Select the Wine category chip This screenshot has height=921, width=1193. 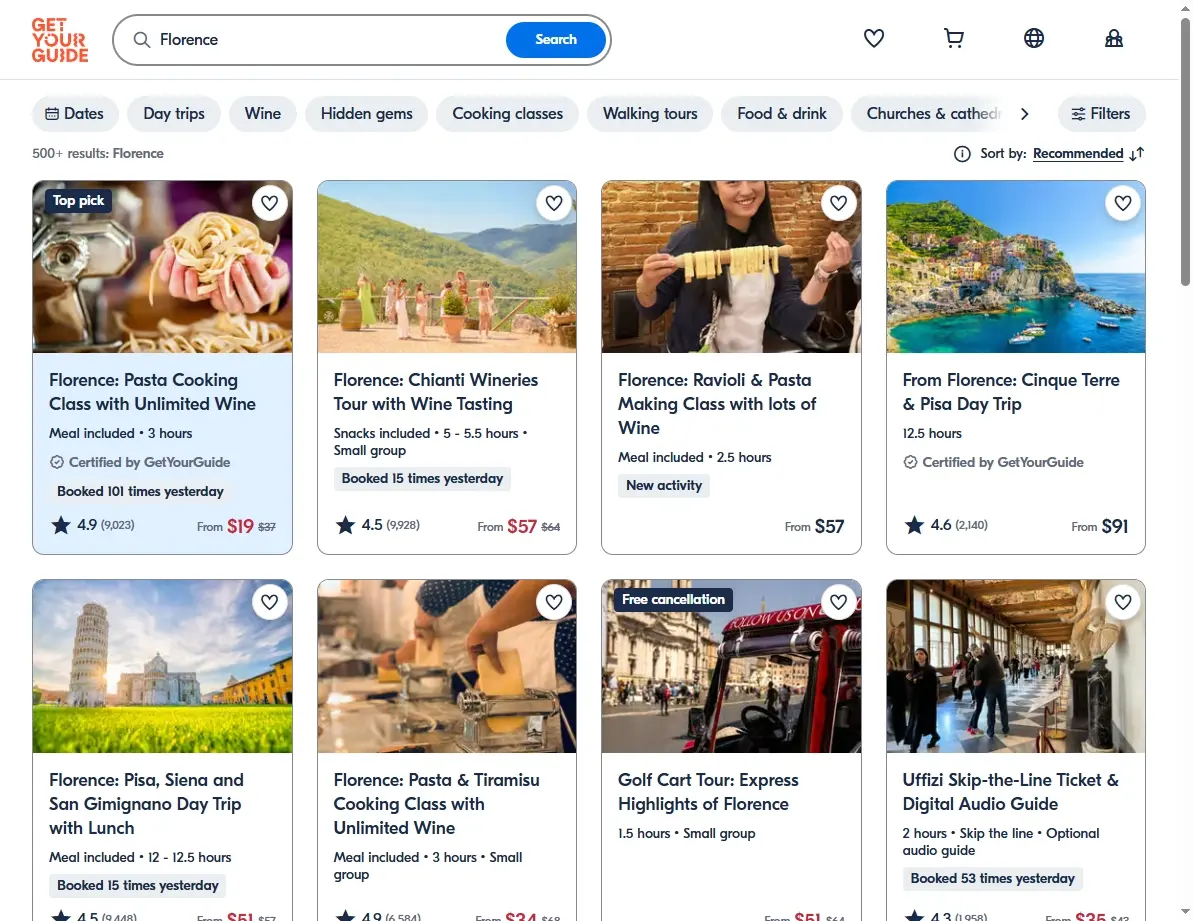[x=262, y=114]
